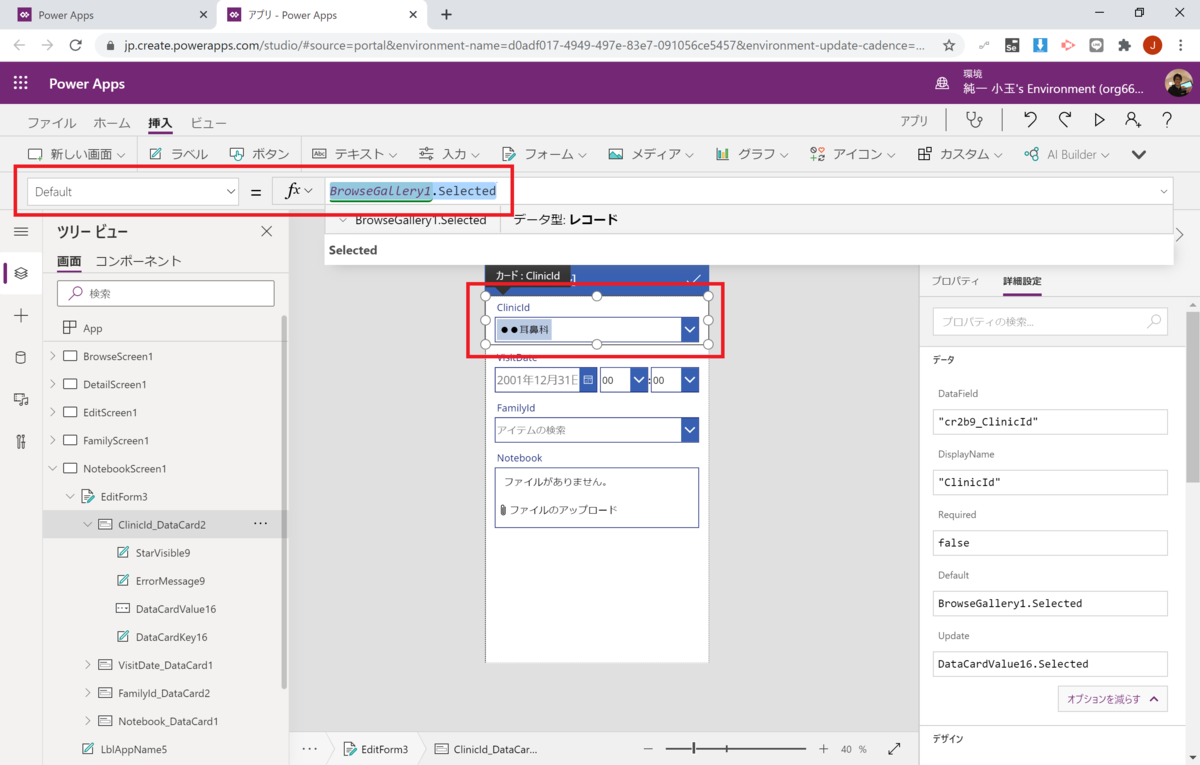Expand the ribbon overflow chevron
The image size is (1200, 765).
pos(1139,154)
